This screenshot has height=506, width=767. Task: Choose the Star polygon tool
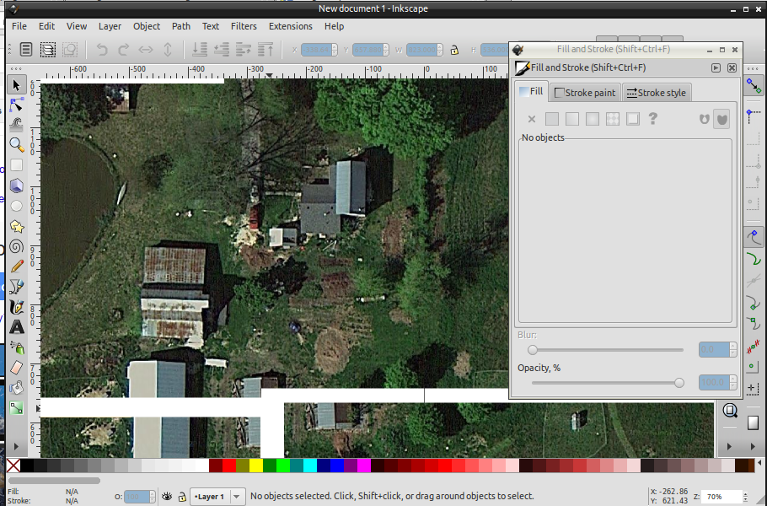tap(17, 226)
